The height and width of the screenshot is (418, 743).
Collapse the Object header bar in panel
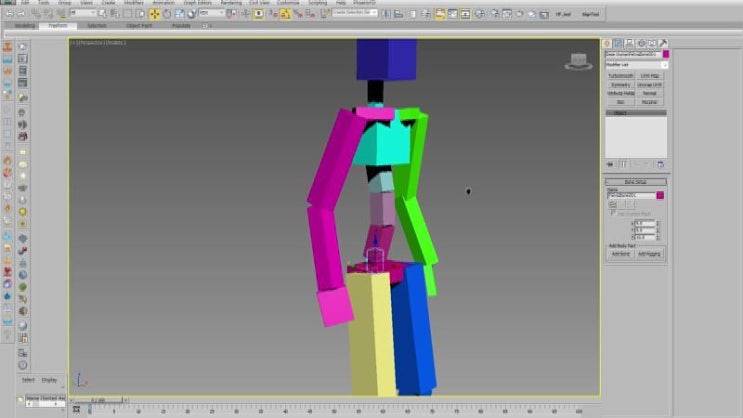(x=636, y=113)
